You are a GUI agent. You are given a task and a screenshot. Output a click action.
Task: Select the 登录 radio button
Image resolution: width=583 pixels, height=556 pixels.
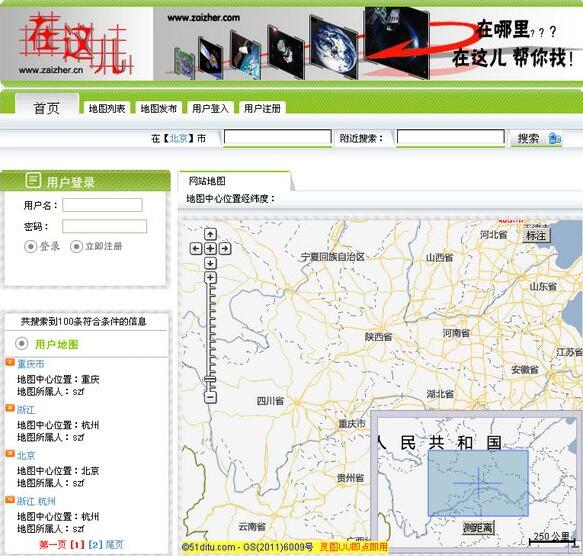pos(30,246)
